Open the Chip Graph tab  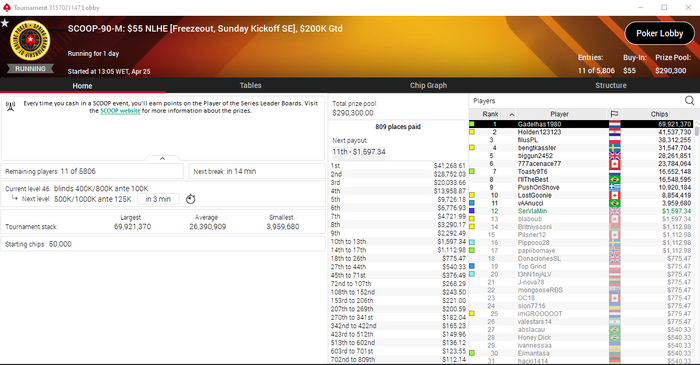(x=428, y=85)
